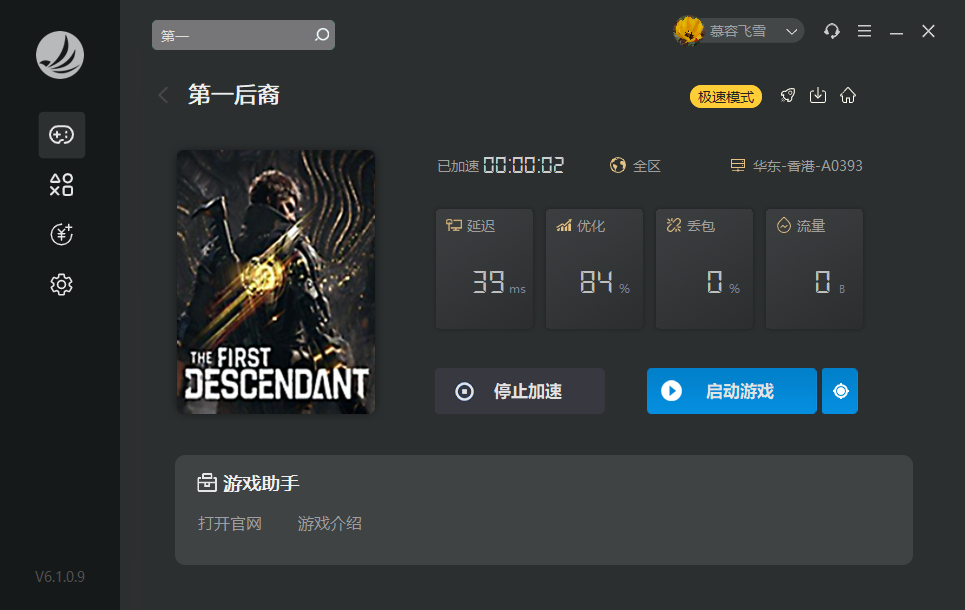Click the 流量 traffic card
This screenshot has height=610, width=965.
(x=814, y=268)
